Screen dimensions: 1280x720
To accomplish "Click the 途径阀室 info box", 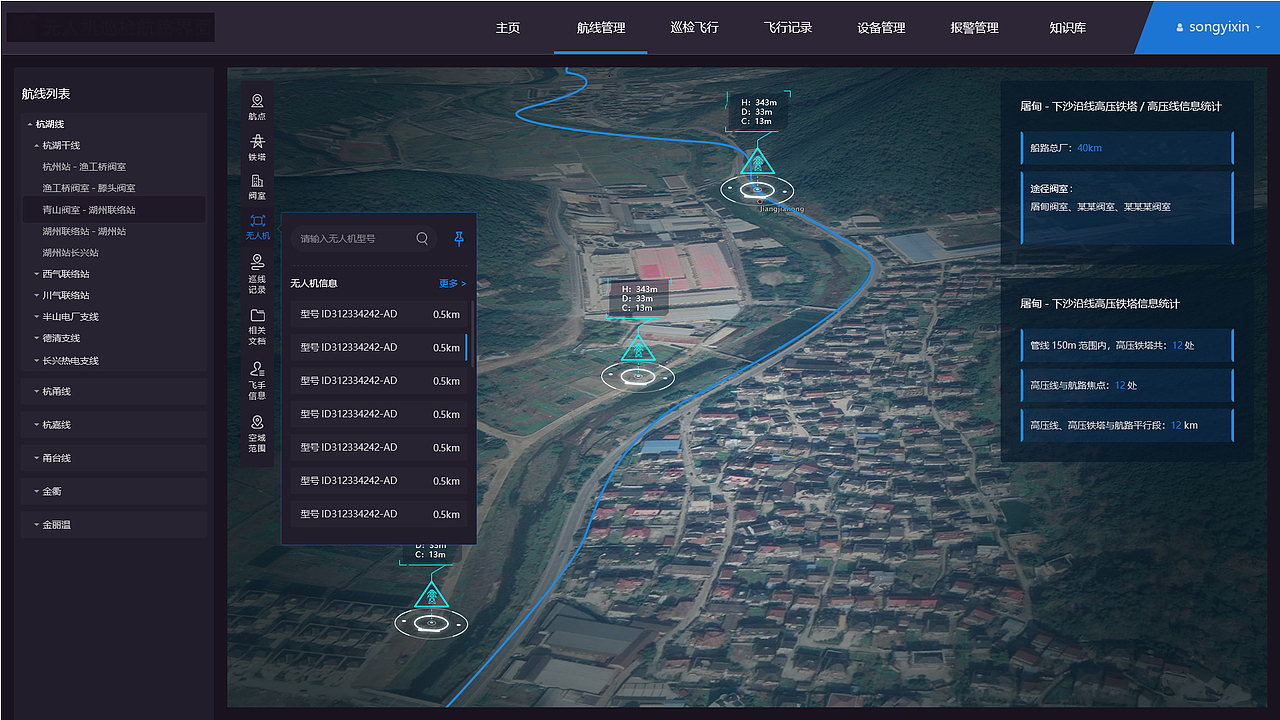I will (x=1127, y=208).
